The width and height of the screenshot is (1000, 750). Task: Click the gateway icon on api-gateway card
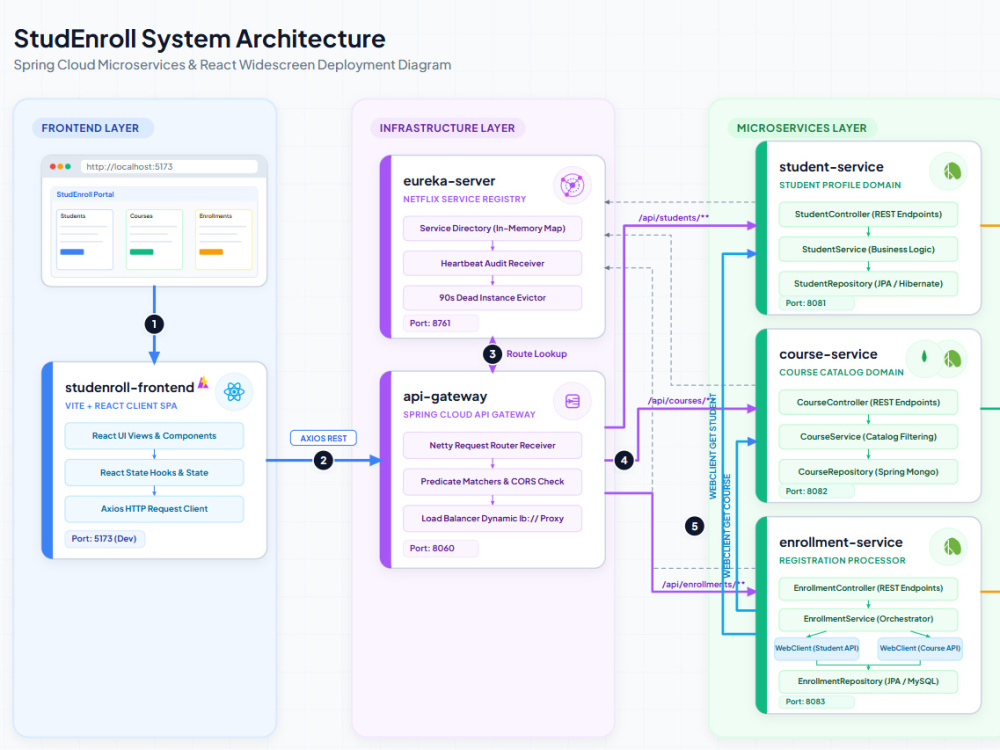pos(572,401)
